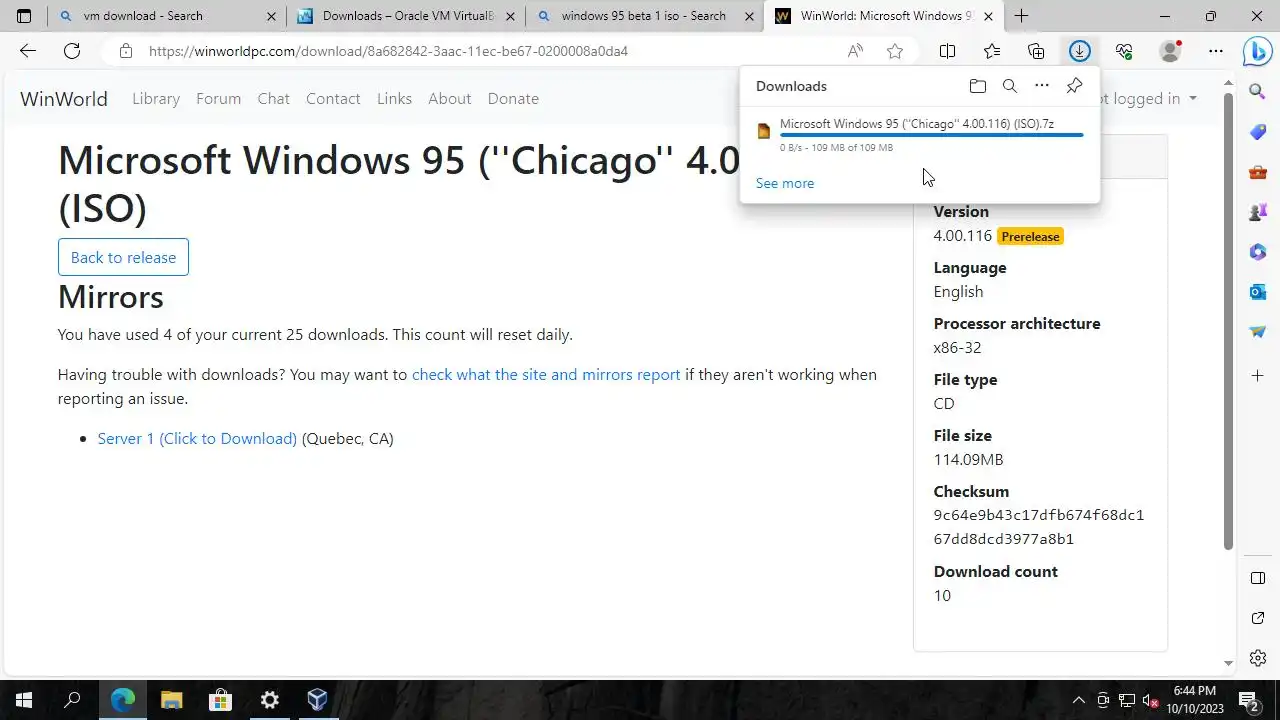Screen dimensions: 1280x720
Task: Open sidebar Shopping tag icon
Action: coord(1258,132)
